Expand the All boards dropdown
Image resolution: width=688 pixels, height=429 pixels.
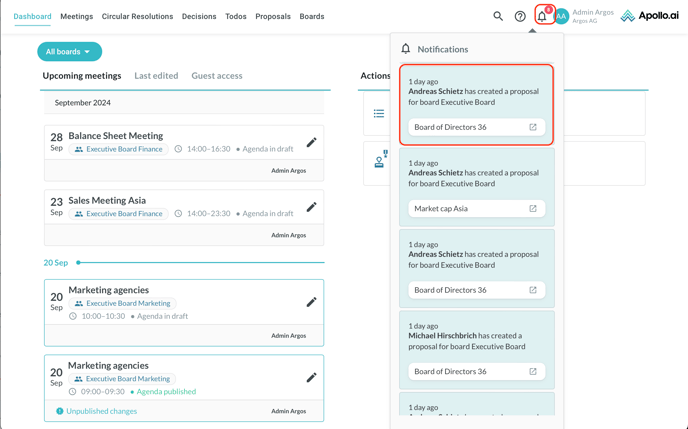coord(69,52)
